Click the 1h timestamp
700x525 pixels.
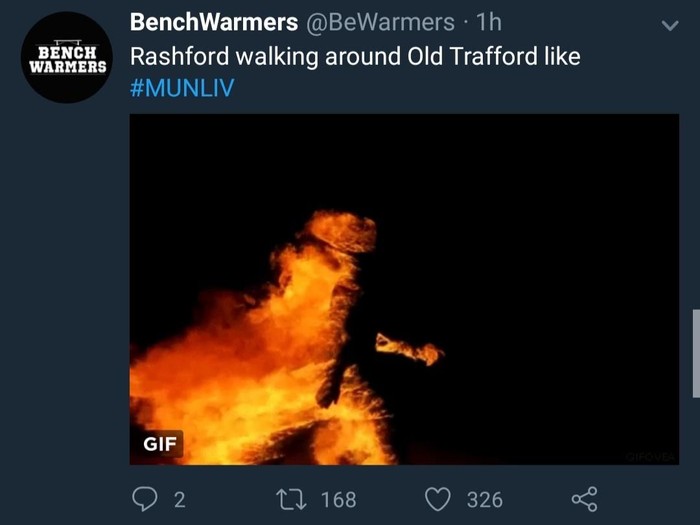489,22
